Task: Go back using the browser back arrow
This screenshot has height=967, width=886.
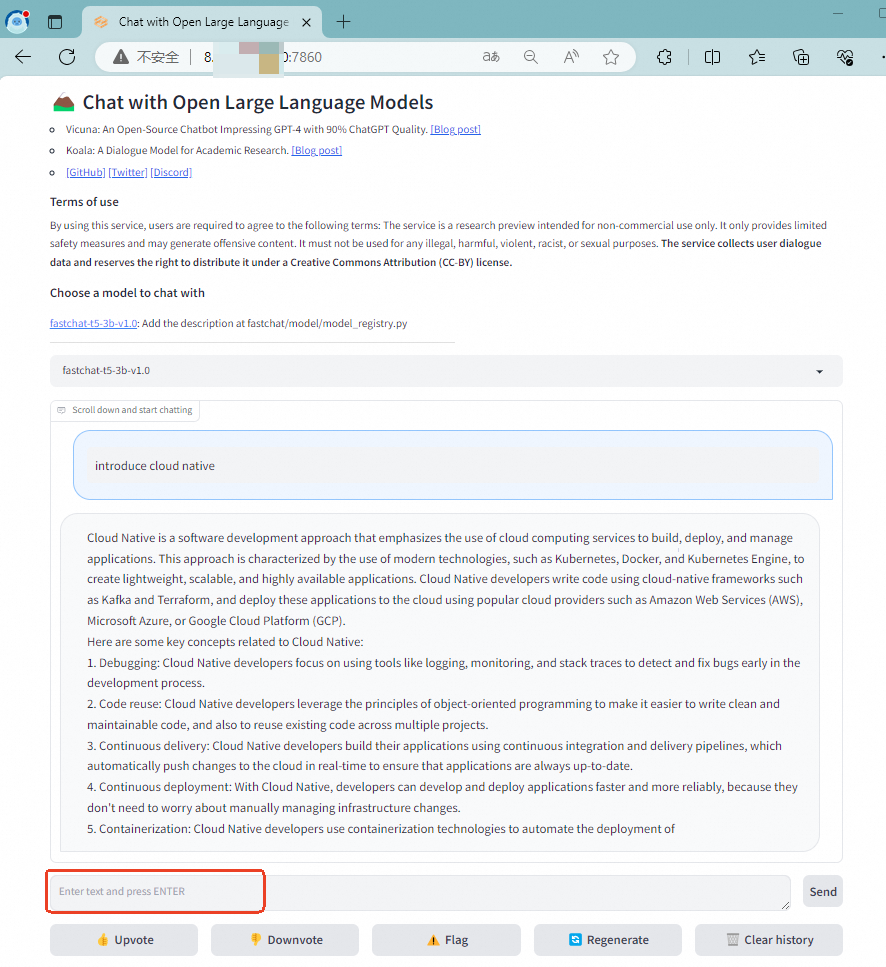Action: (23, 57)
